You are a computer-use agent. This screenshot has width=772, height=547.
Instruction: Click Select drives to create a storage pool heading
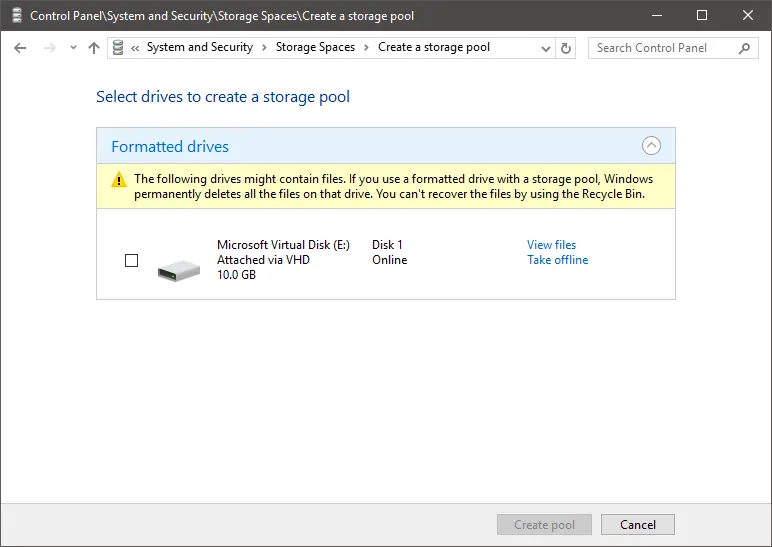coord(223,97)
